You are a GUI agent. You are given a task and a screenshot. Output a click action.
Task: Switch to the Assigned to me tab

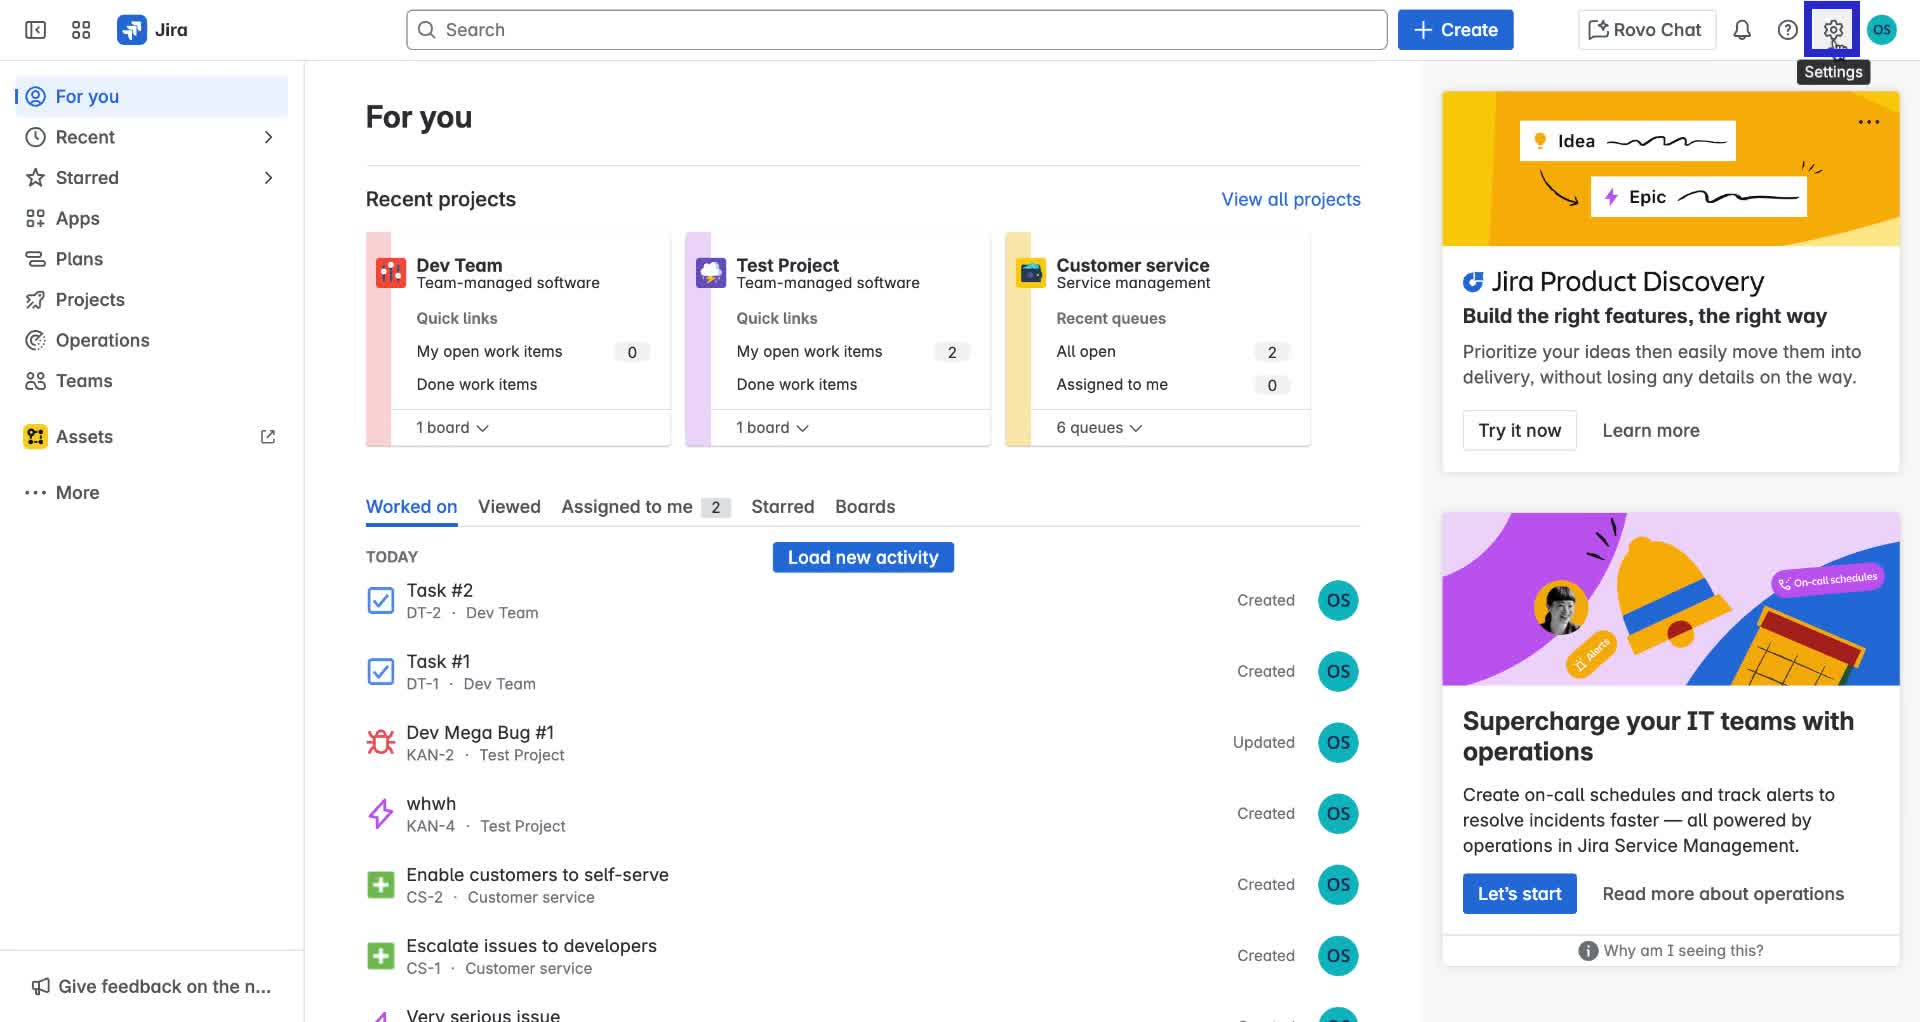[x=627, y=507]
